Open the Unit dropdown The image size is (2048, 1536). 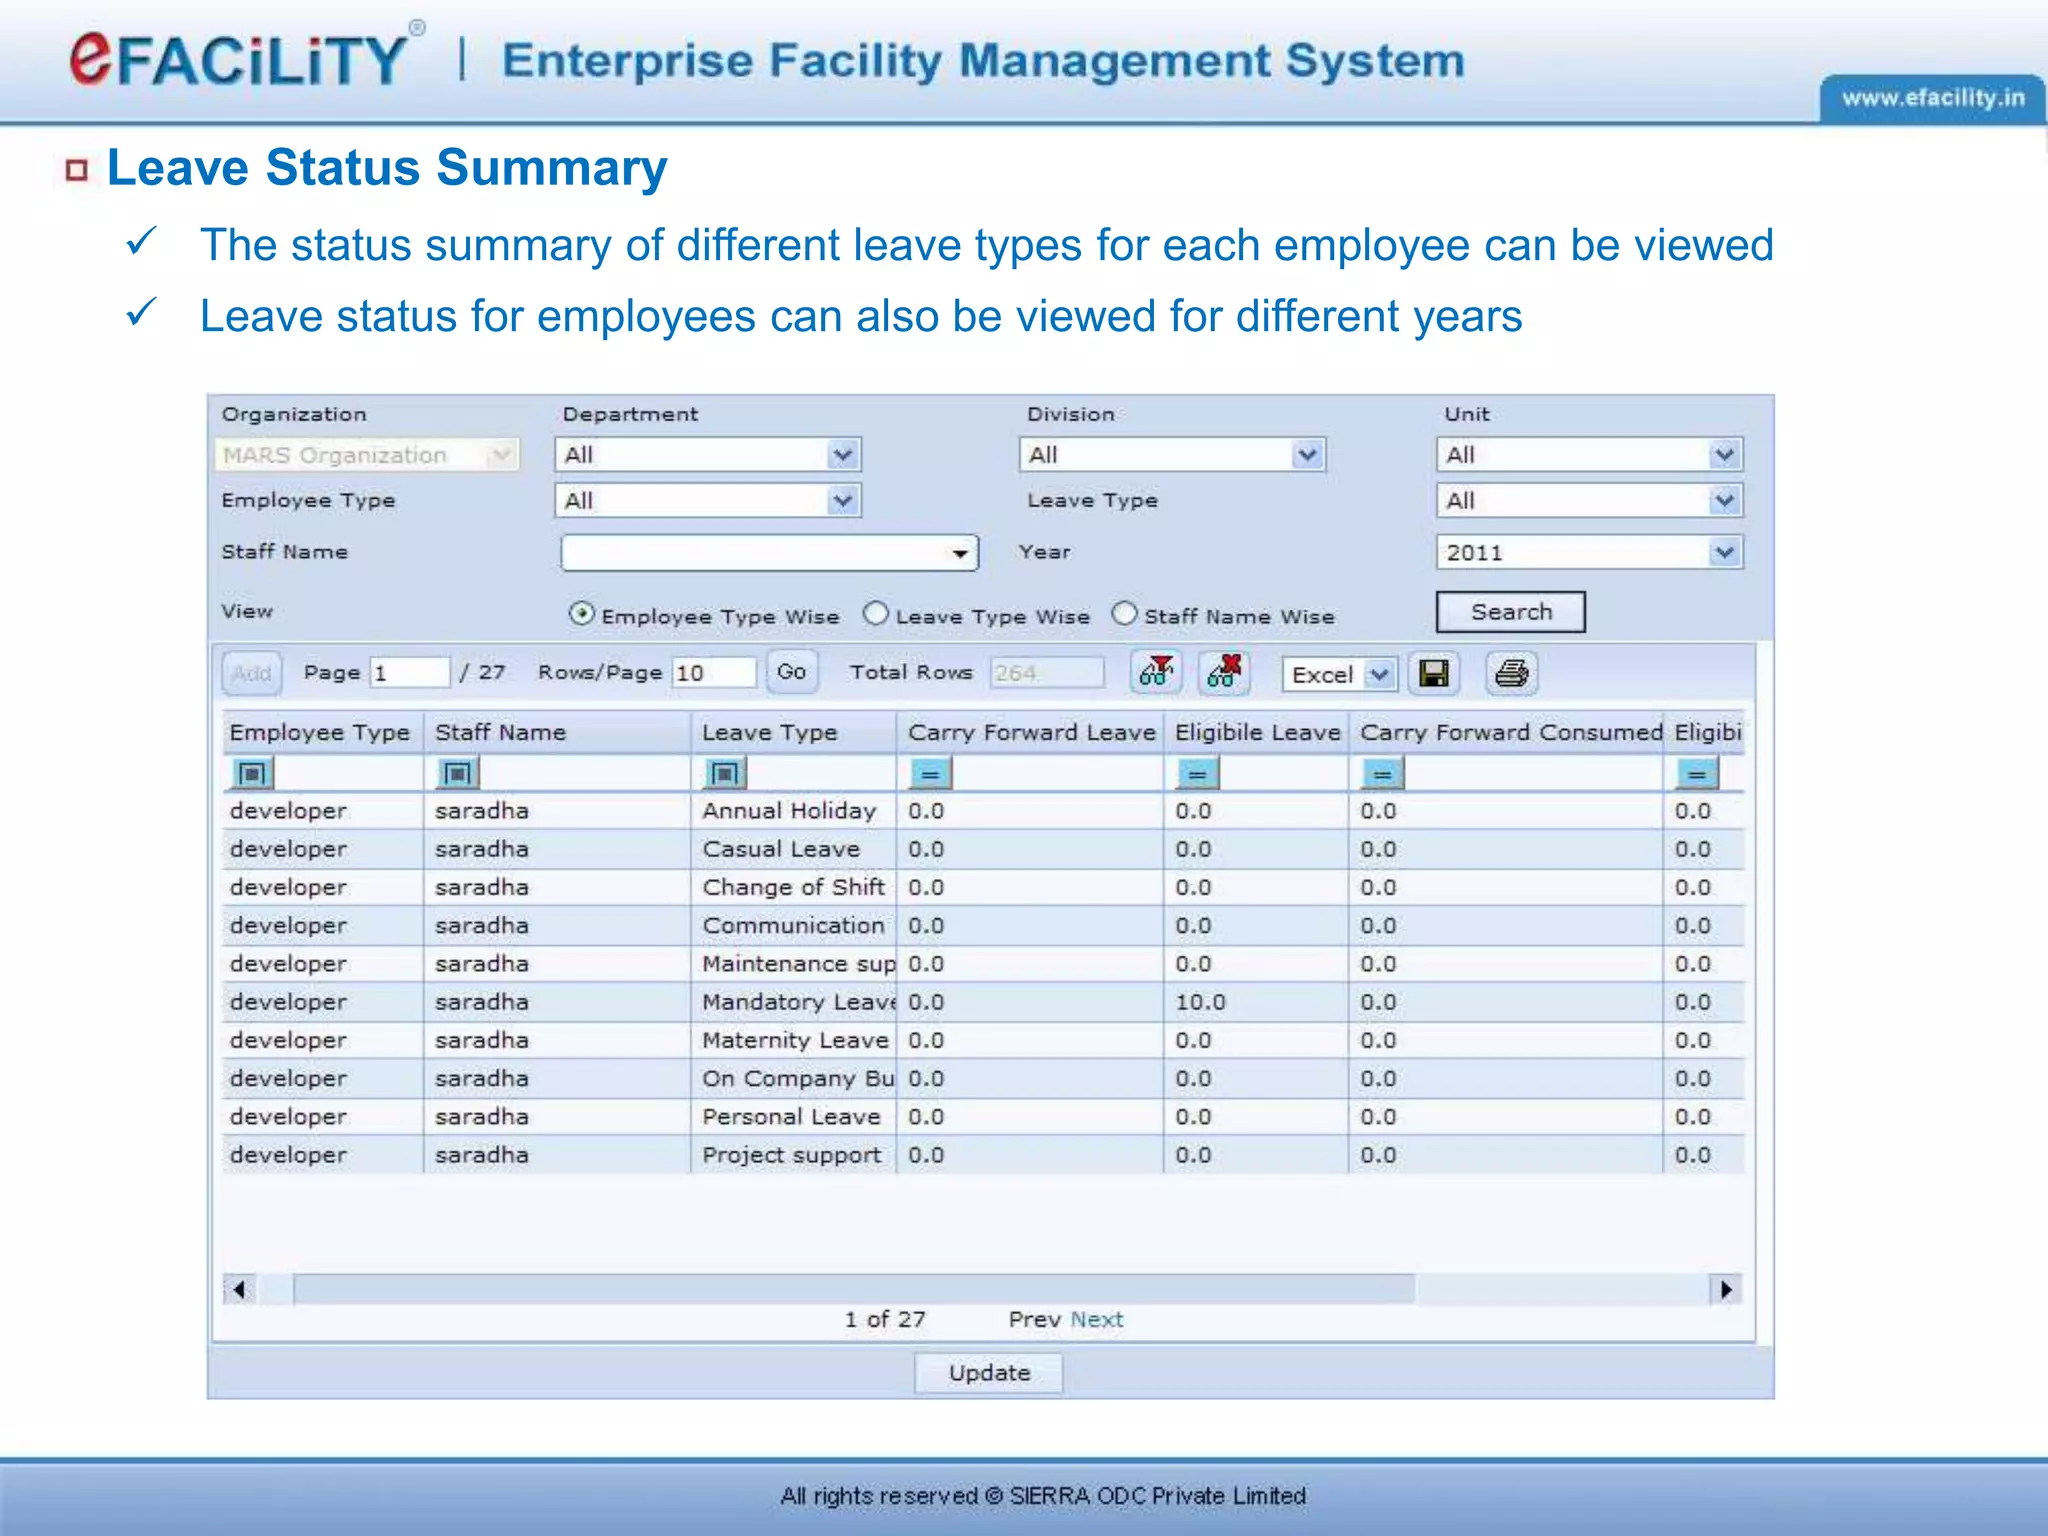tap(1589, 455)
